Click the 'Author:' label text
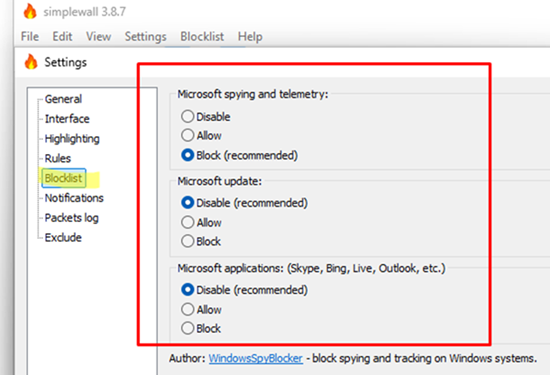This screenshot has height=375, width=550. pyautogui.click(x=187, y=358)
